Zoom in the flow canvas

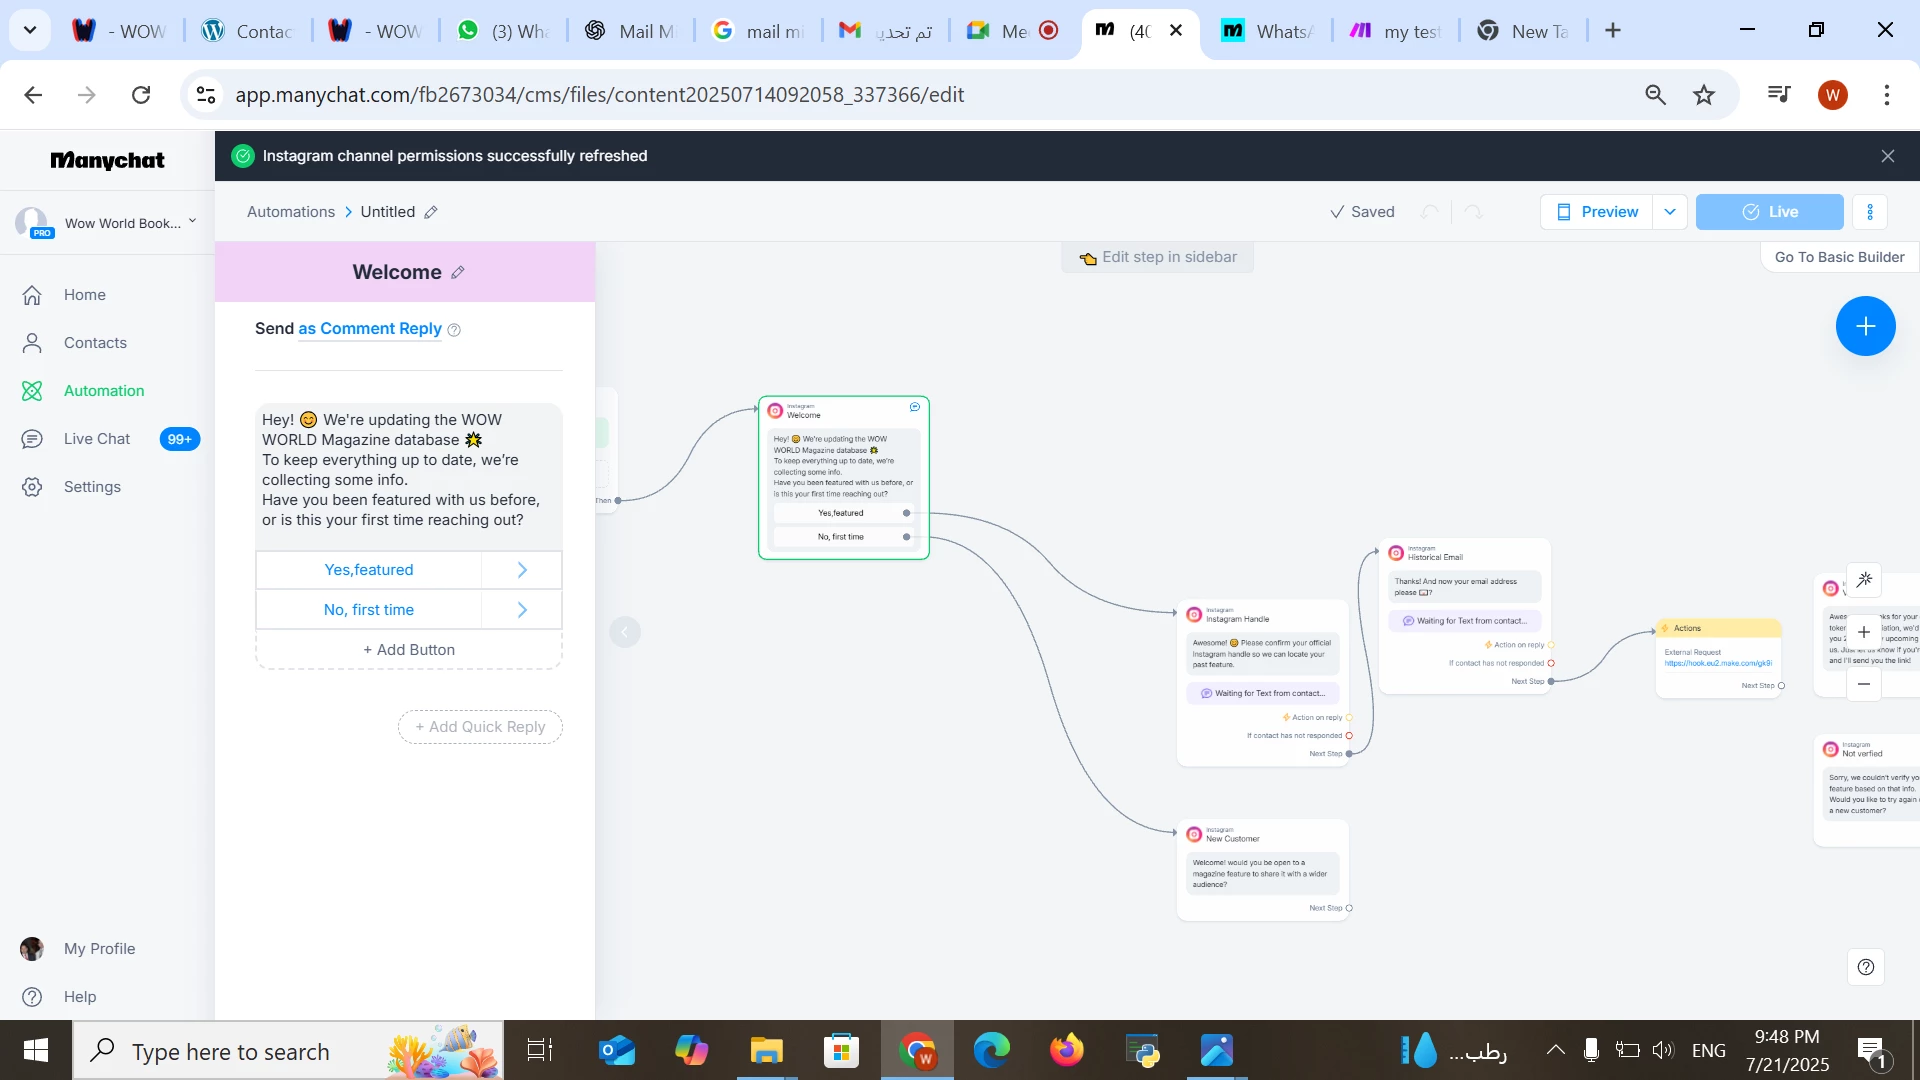click(x=1864, y=632)
